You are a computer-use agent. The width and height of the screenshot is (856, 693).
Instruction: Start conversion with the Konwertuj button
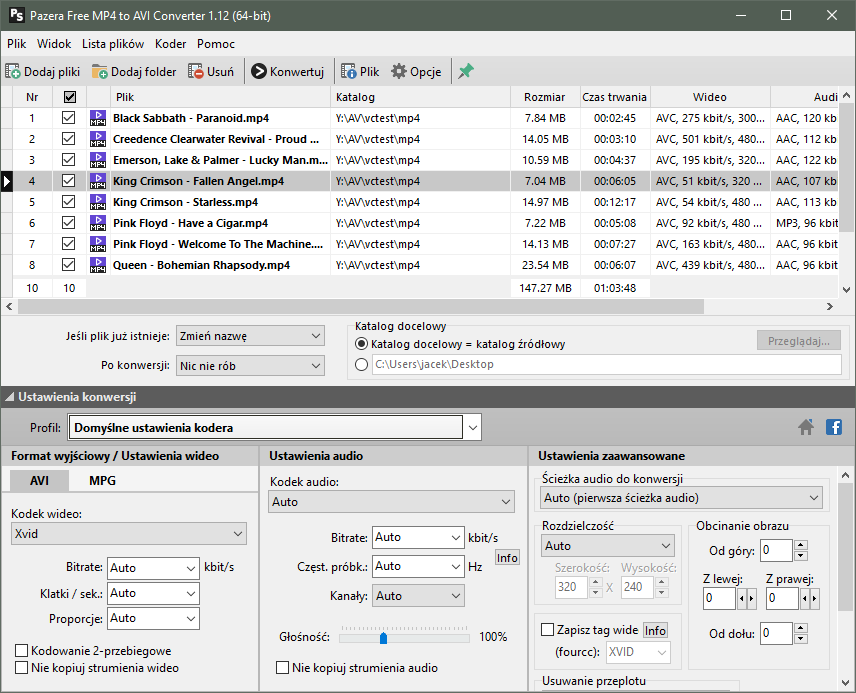click(288, 72)
